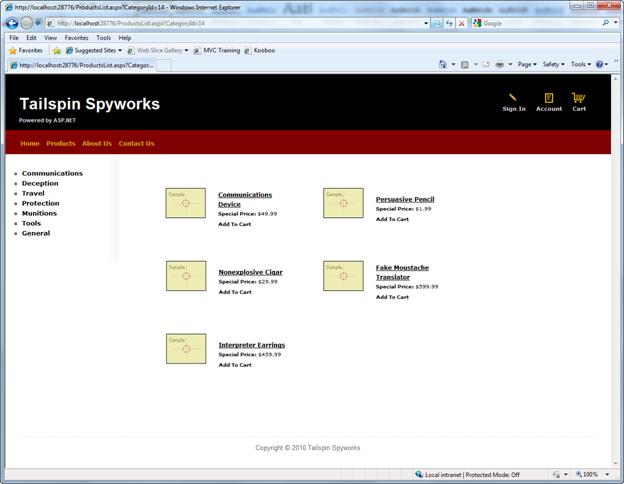Select the Deception category

point(40,183)
